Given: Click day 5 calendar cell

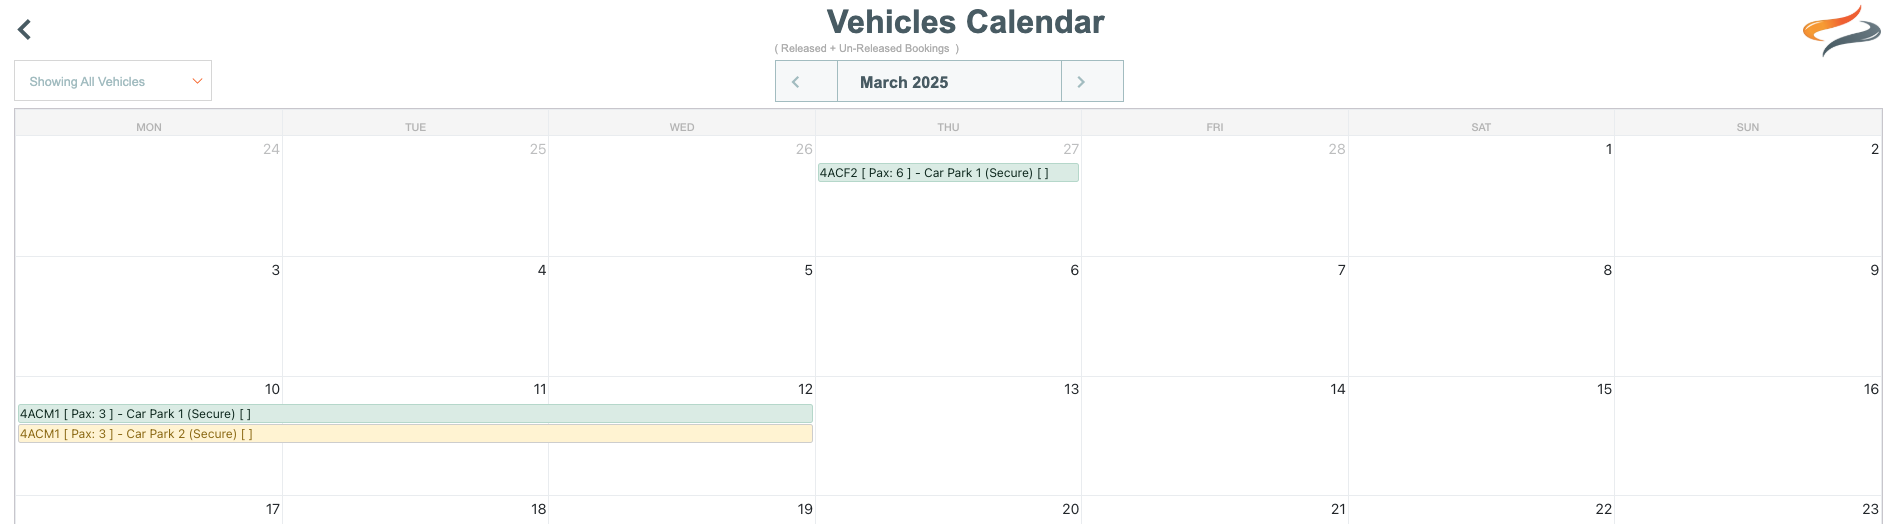Looking at the screenshot, I should tap(682, 317).
